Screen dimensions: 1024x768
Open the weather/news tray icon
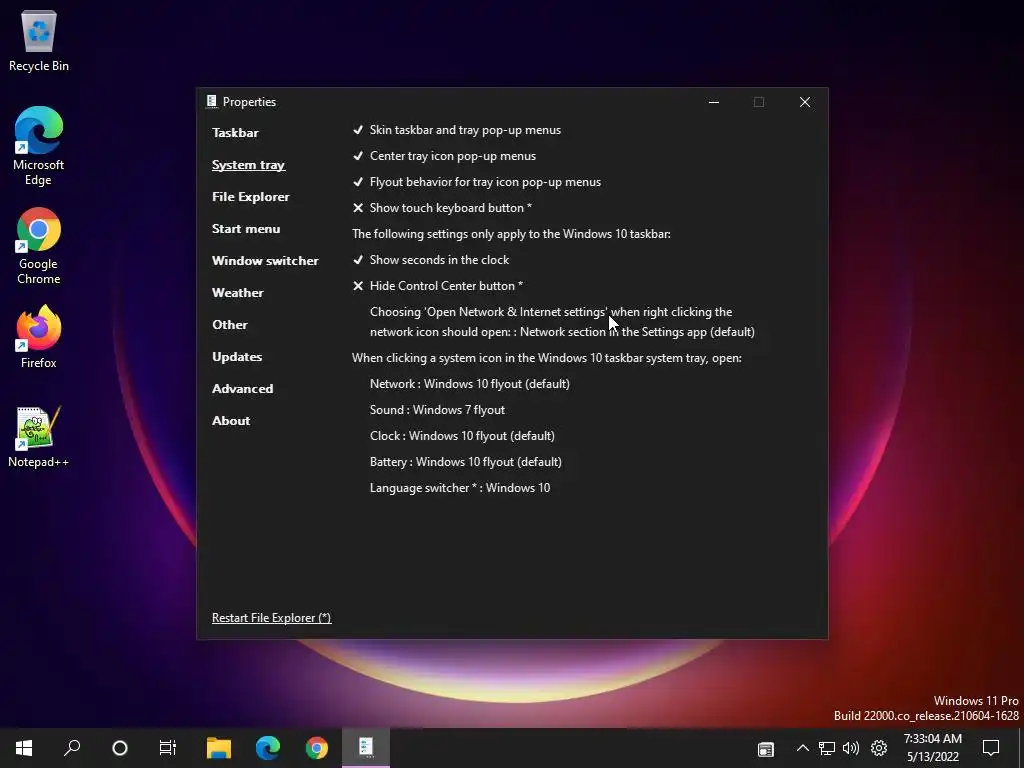tap(765, 748)
